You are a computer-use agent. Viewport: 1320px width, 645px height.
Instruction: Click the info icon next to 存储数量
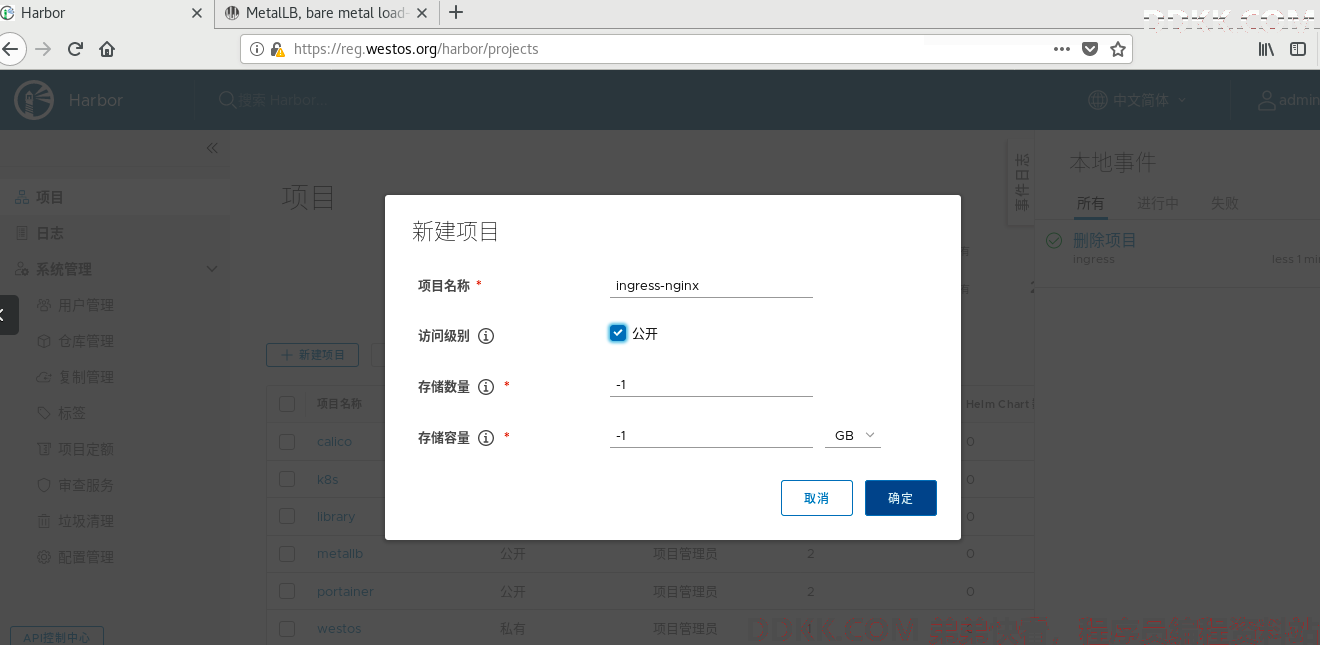(486, 387)
